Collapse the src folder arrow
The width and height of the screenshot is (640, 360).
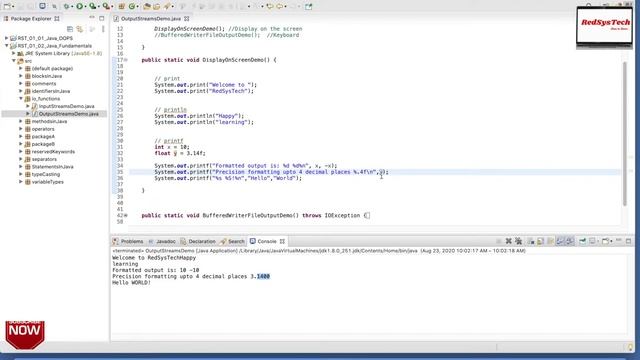(13, 61)
